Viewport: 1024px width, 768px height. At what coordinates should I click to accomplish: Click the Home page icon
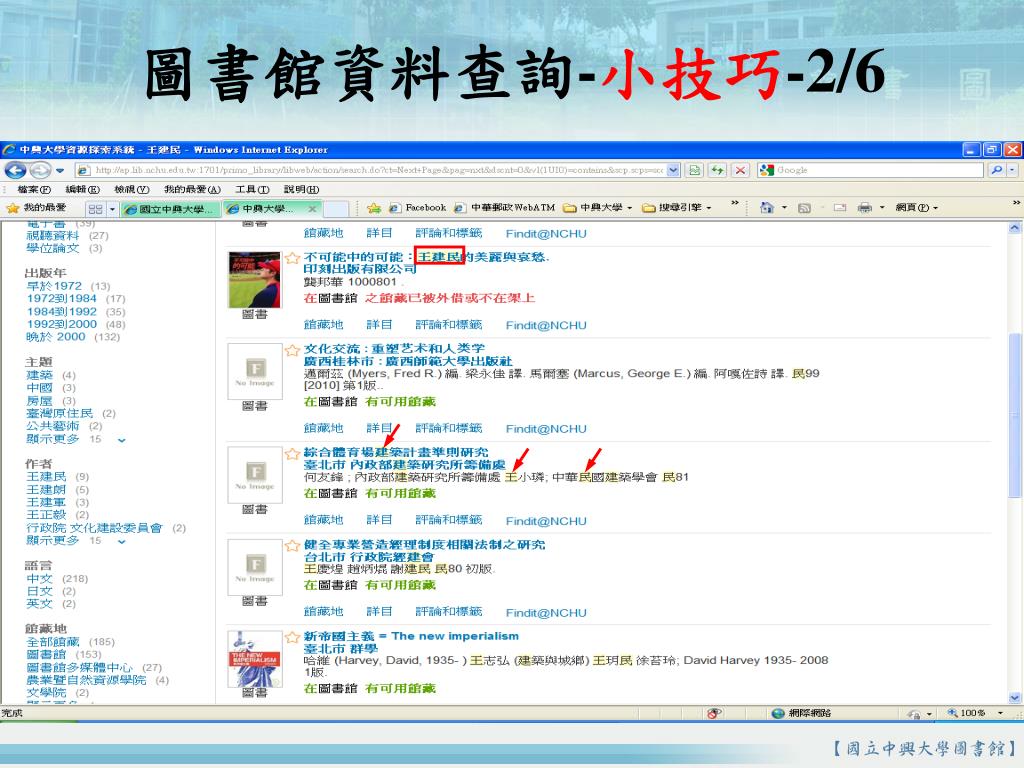click(767, 208)
